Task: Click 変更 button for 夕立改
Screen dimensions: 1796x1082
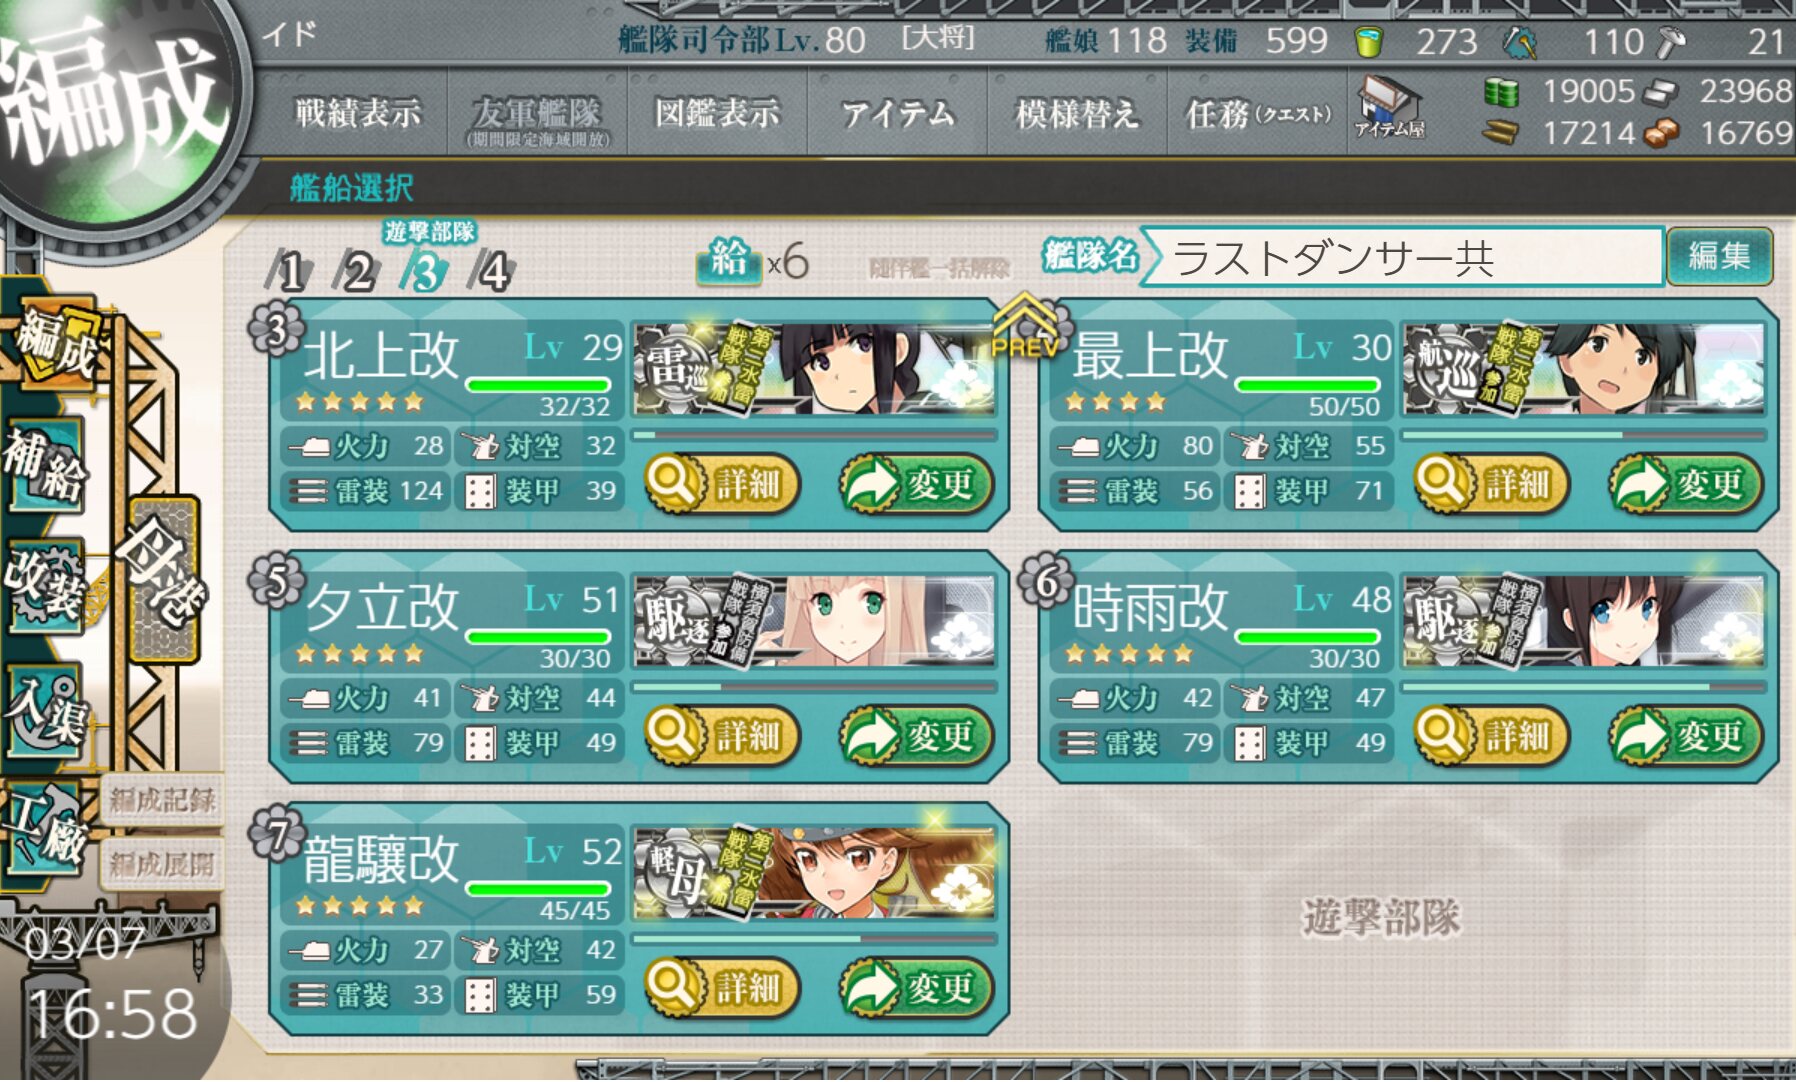Action: 916,737
